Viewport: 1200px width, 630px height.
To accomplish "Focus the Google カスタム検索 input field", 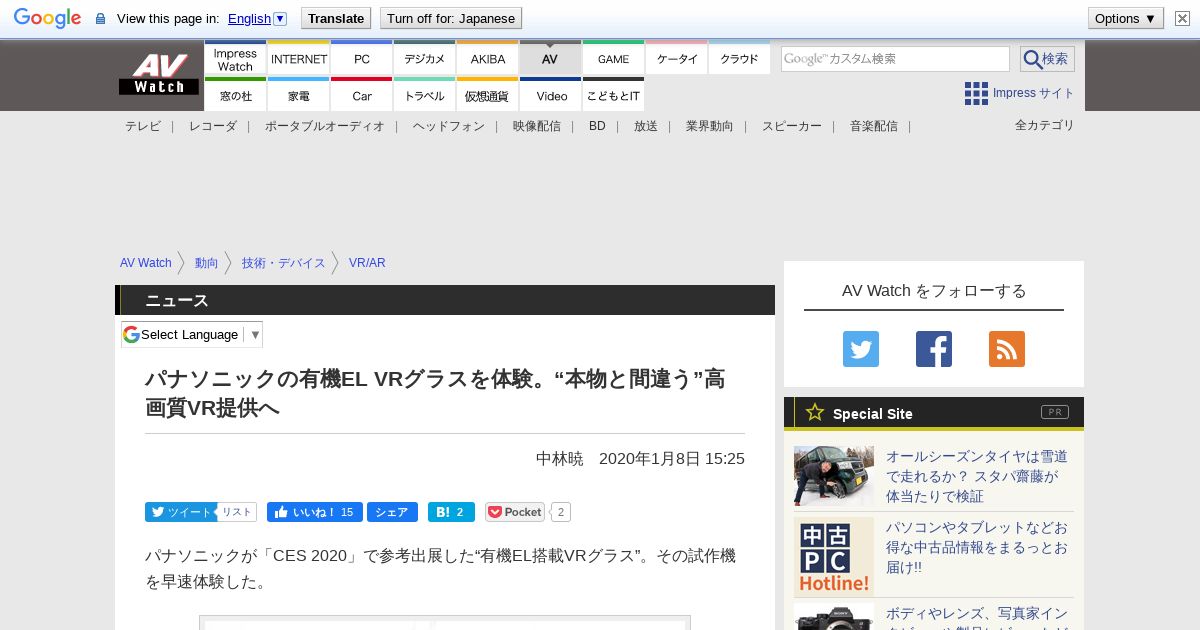I will [895, 59].
